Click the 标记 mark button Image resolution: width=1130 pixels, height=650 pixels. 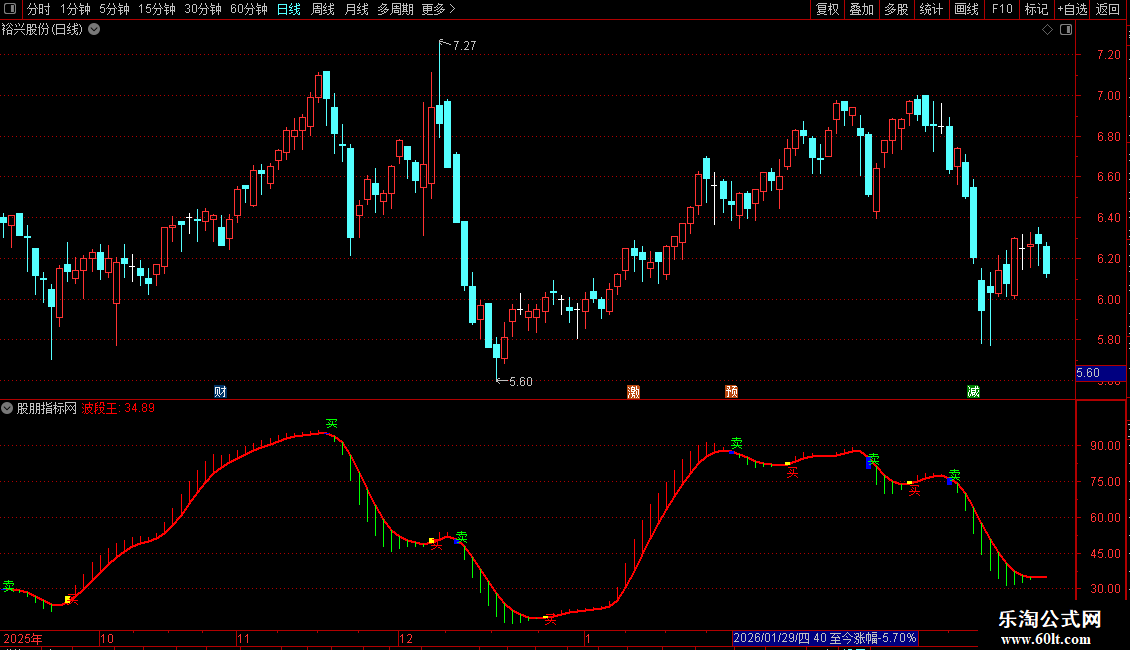coord(1036,9)
